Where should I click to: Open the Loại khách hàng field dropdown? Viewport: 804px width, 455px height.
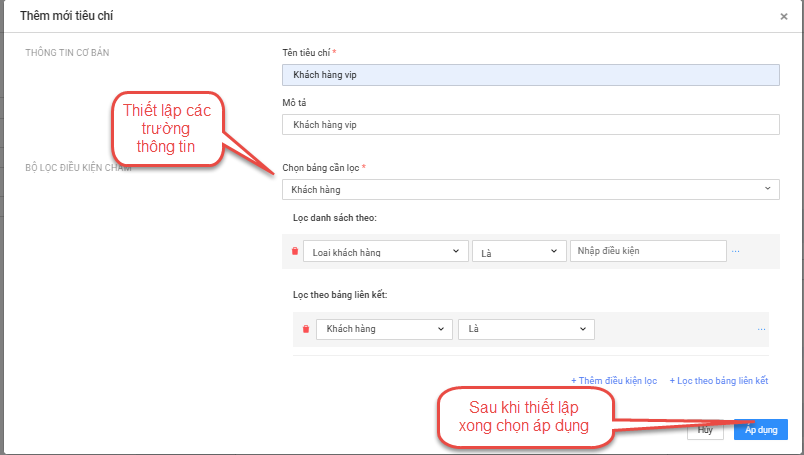pyautogui.click(x=386, y=251)
